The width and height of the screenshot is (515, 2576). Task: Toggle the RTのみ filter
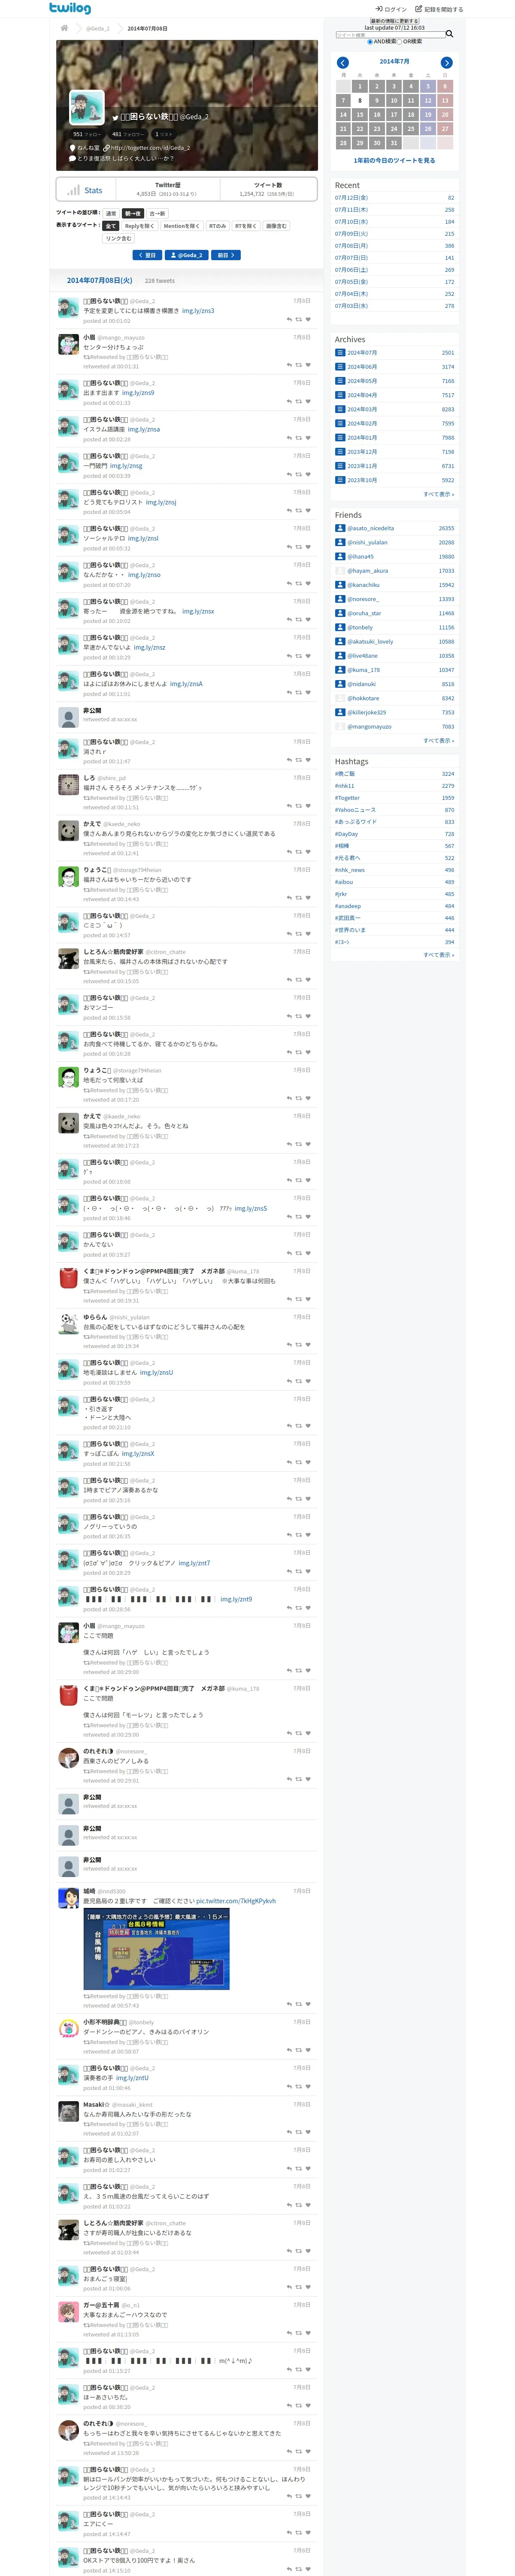click(x=217, y=226)
